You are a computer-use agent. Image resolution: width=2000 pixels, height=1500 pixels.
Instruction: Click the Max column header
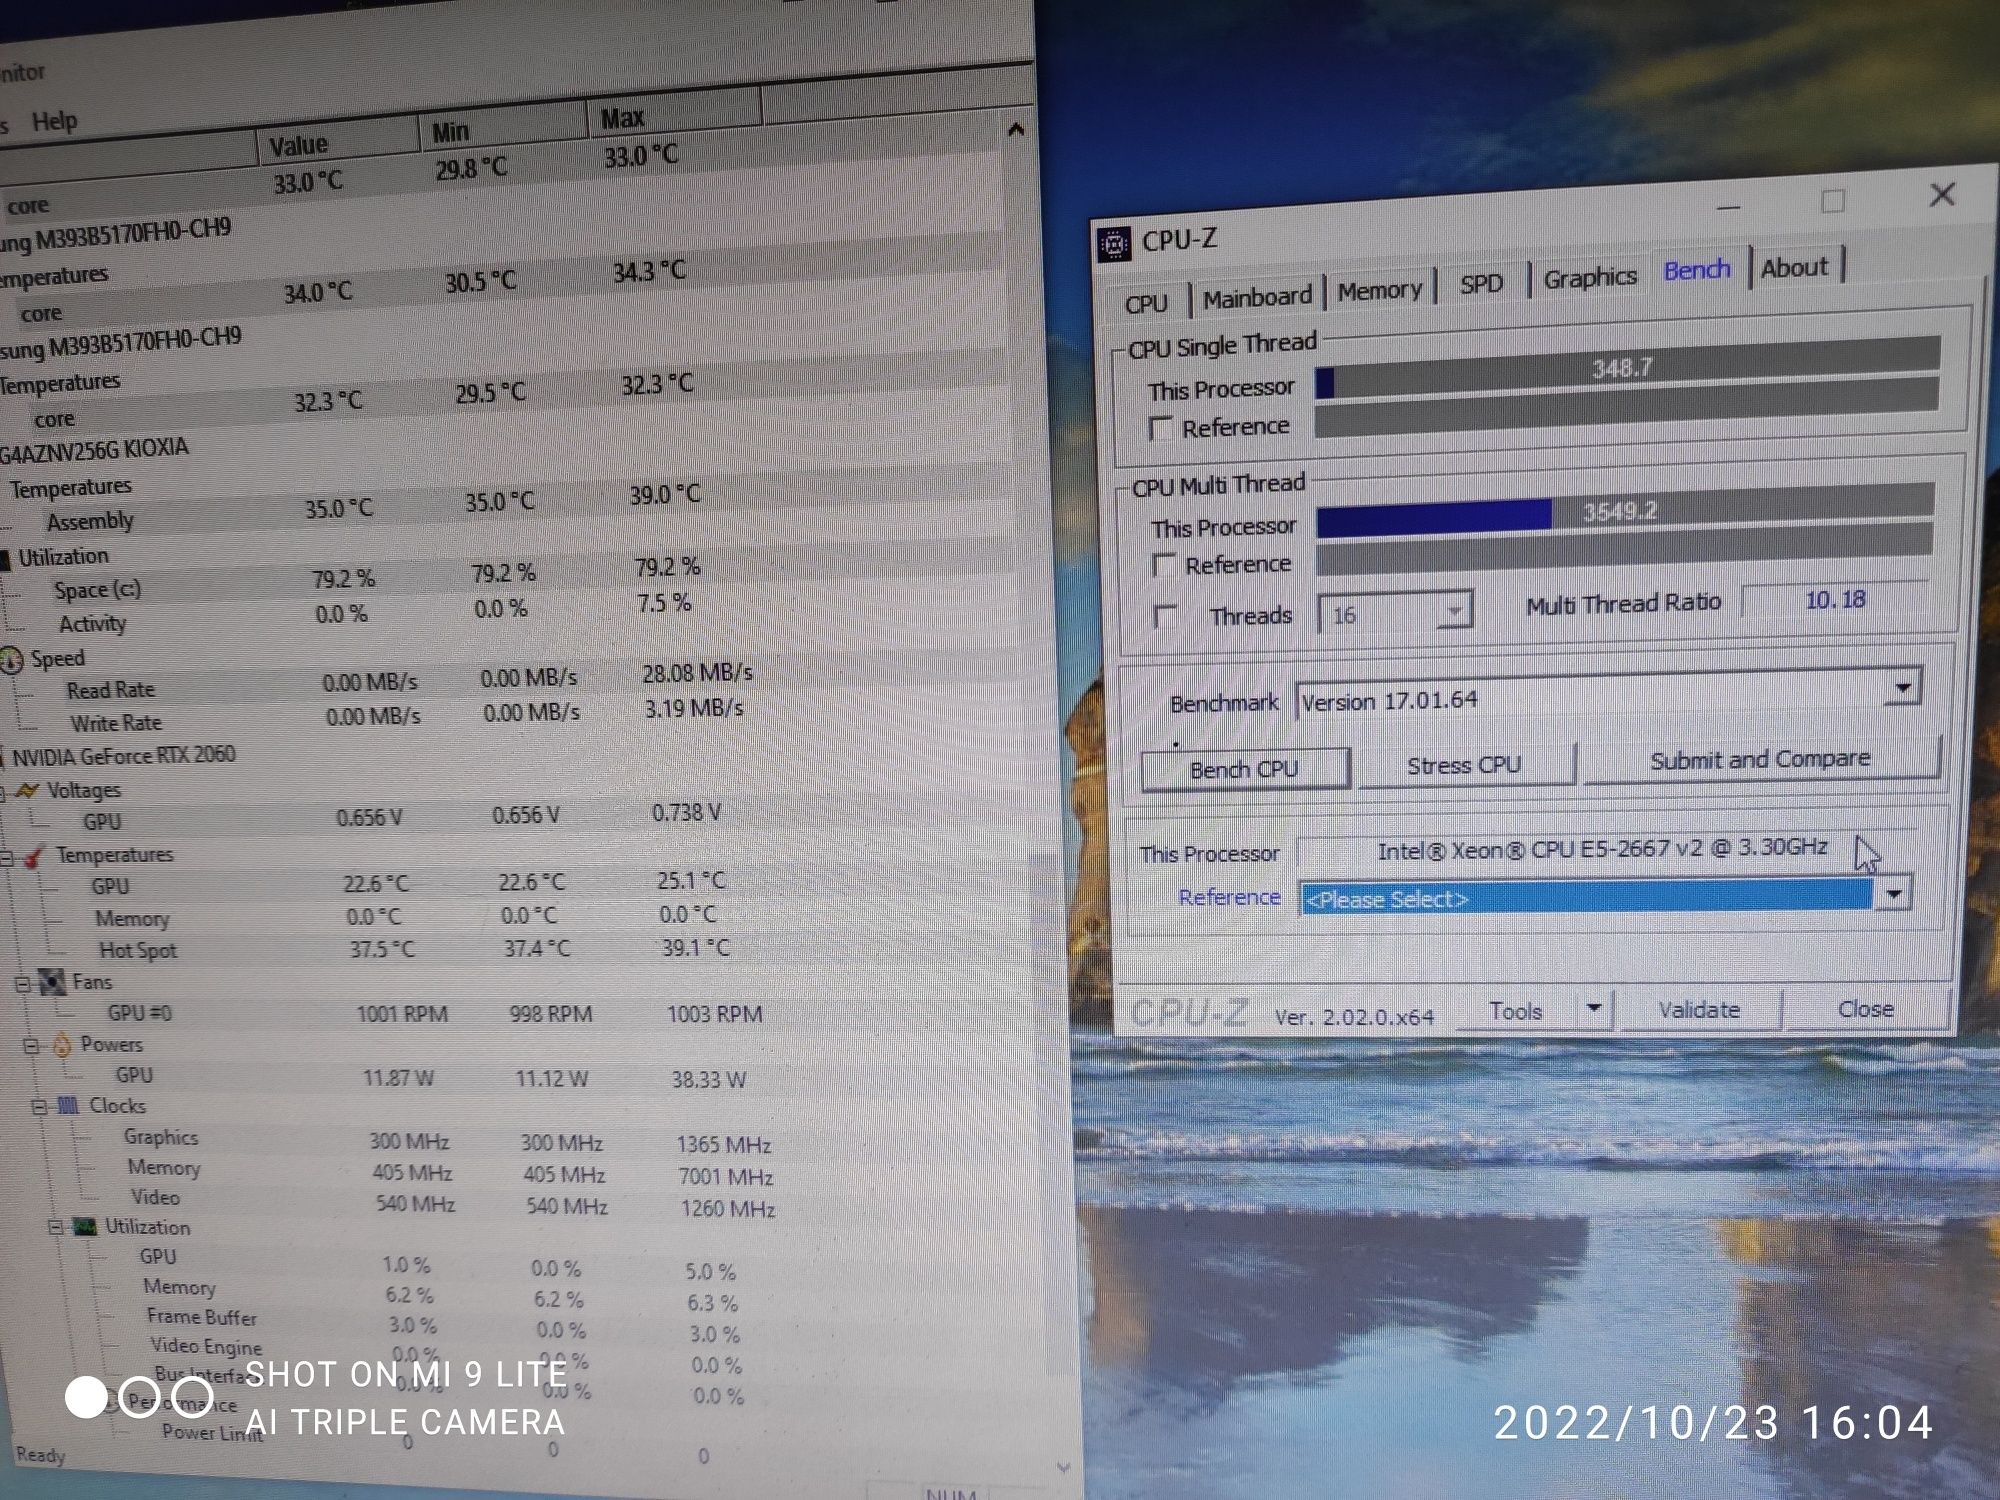click(x=674, y=117)
